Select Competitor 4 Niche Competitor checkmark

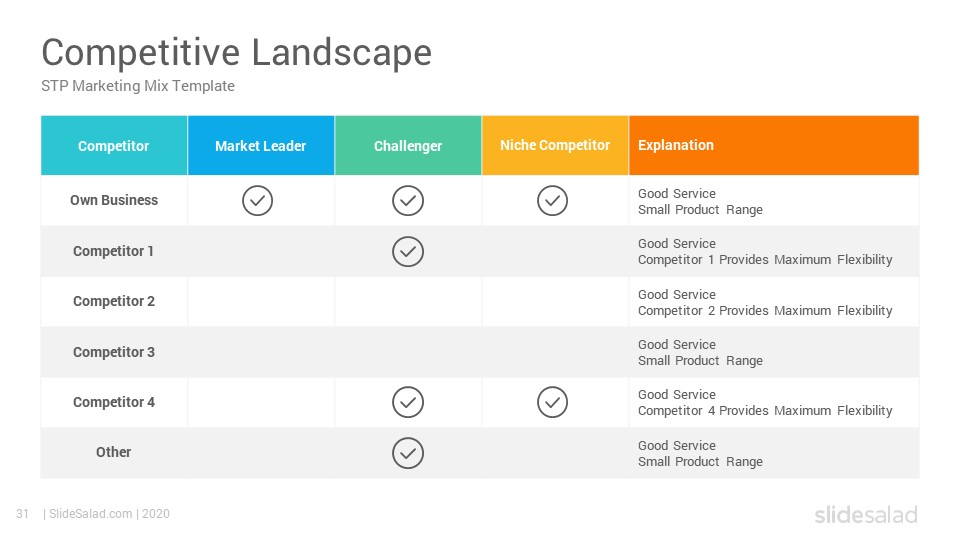(x=552, y=402)
